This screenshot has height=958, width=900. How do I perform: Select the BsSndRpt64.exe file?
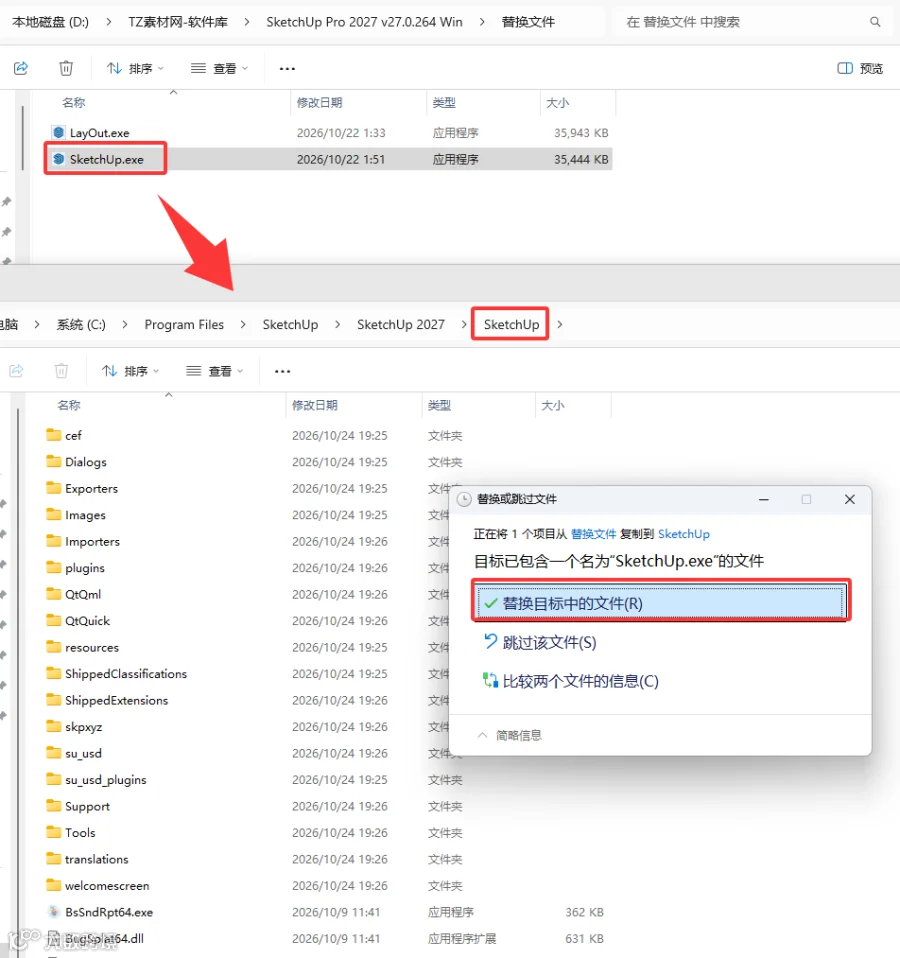pyautogui.click(x=109, y=912)
